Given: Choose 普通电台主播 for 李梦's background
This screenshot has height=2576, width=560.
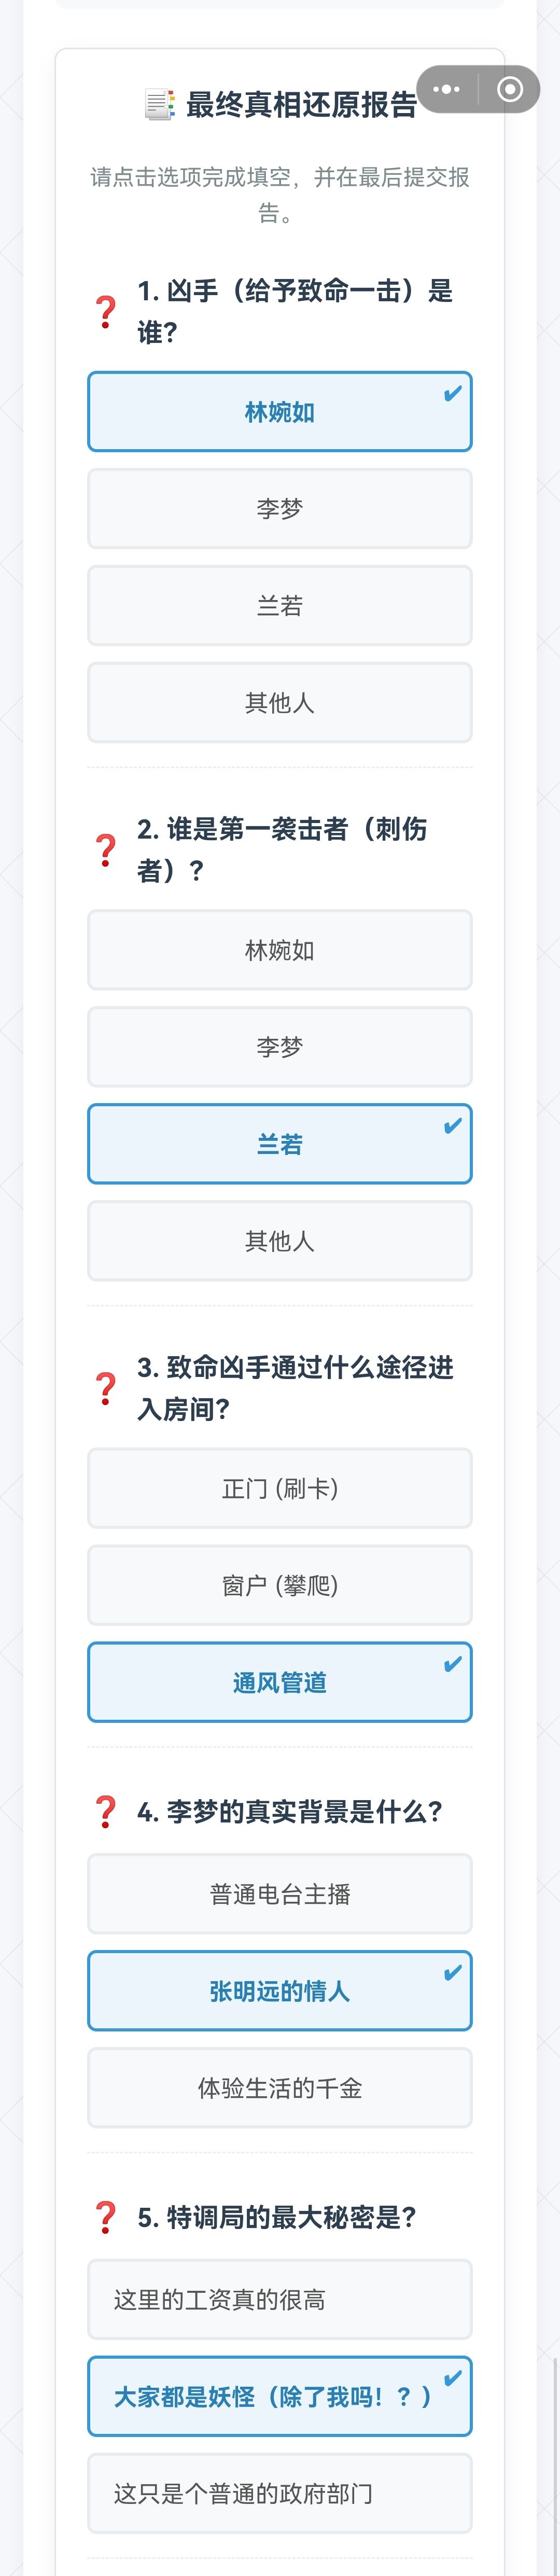Looking at the screenshot, I should [280, 1894].
